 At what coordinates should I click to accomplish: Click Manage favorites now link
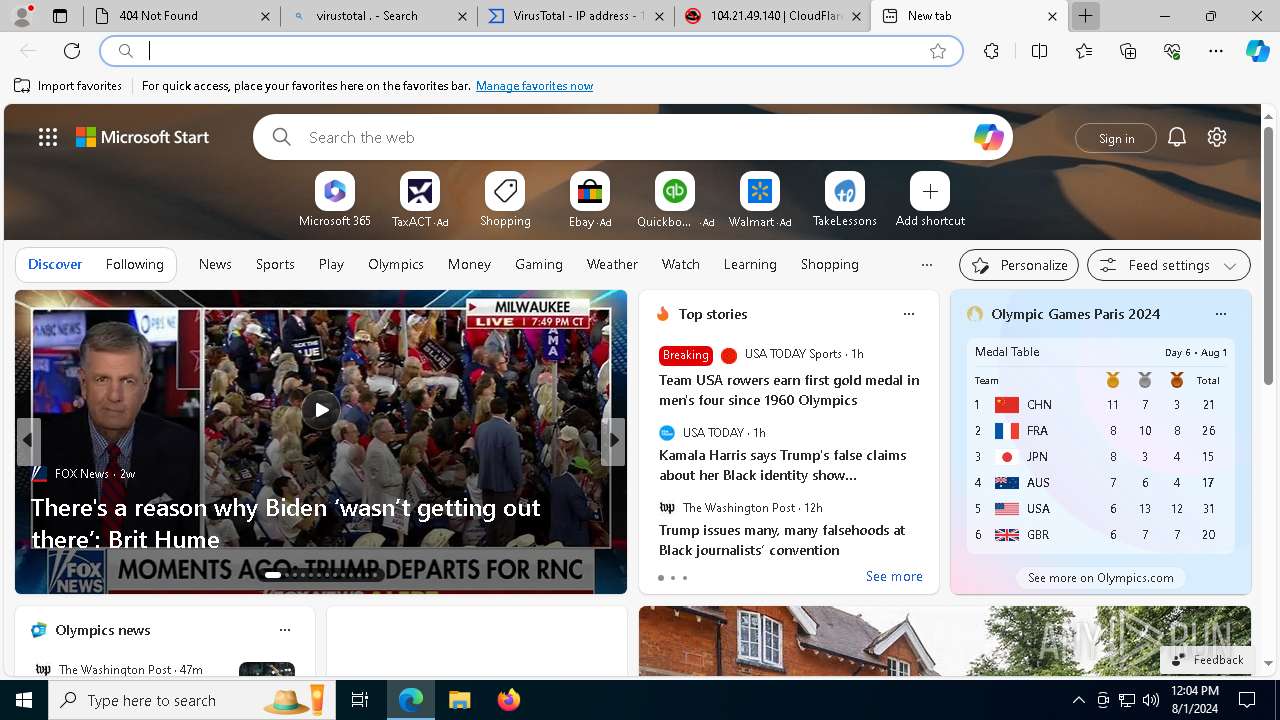534,86
